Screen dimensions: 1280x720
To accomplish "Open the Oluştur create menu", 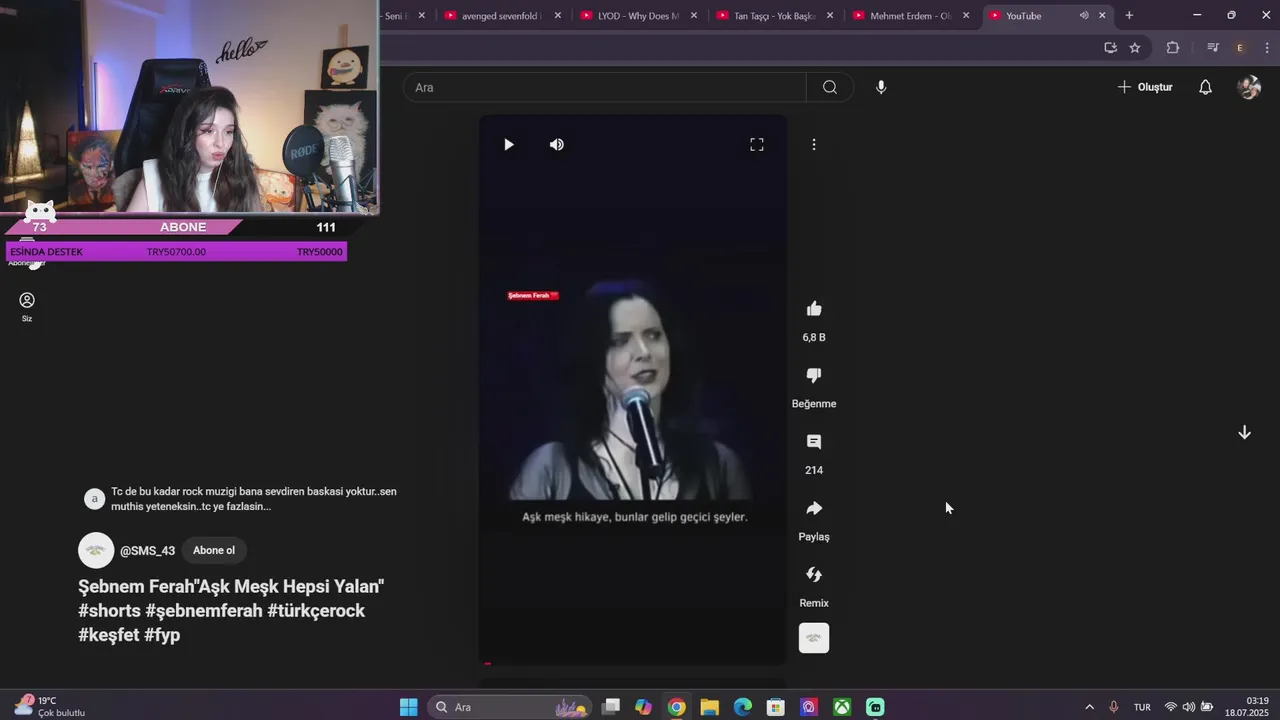I will (1145, 87).
